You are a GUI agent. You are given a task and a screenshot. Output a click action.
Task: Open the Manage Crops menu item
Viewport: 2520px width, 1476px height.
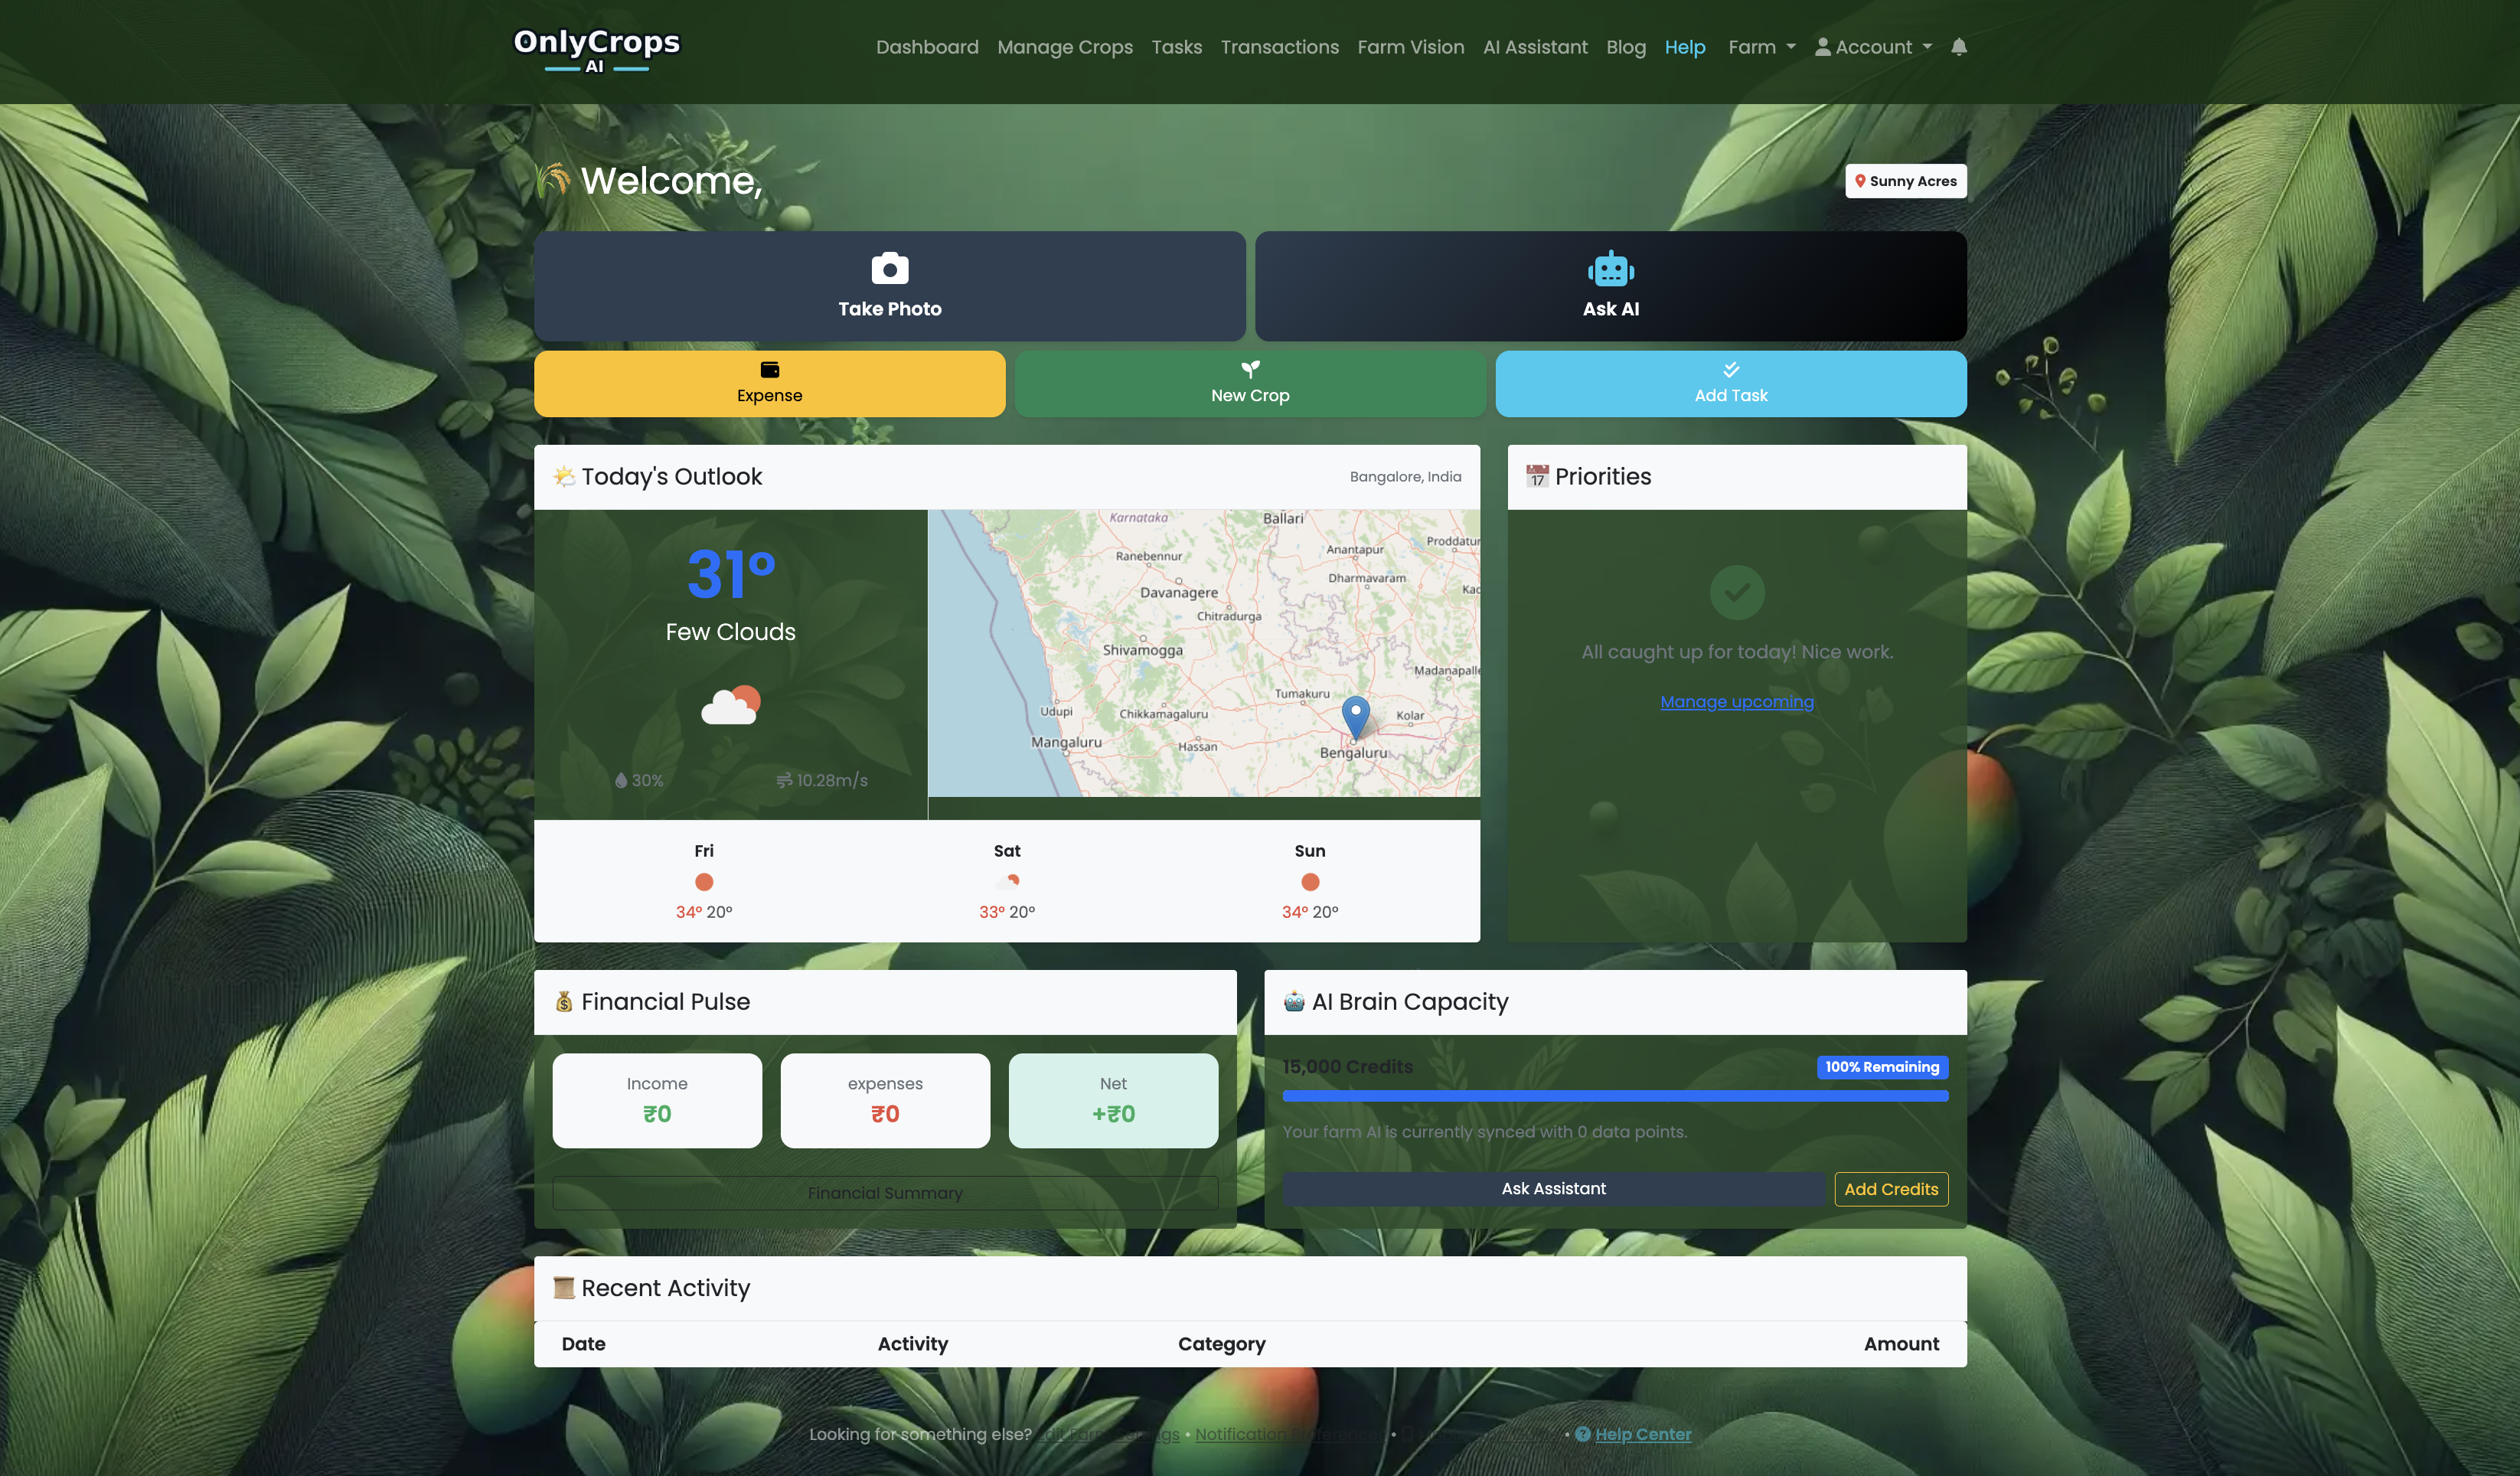(x=1064, y=47)
